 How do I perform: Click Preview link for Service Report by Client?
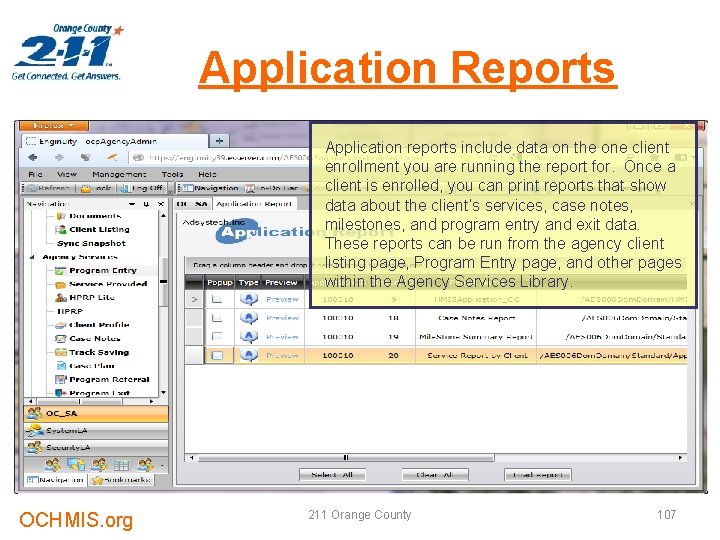click(282, 355)
